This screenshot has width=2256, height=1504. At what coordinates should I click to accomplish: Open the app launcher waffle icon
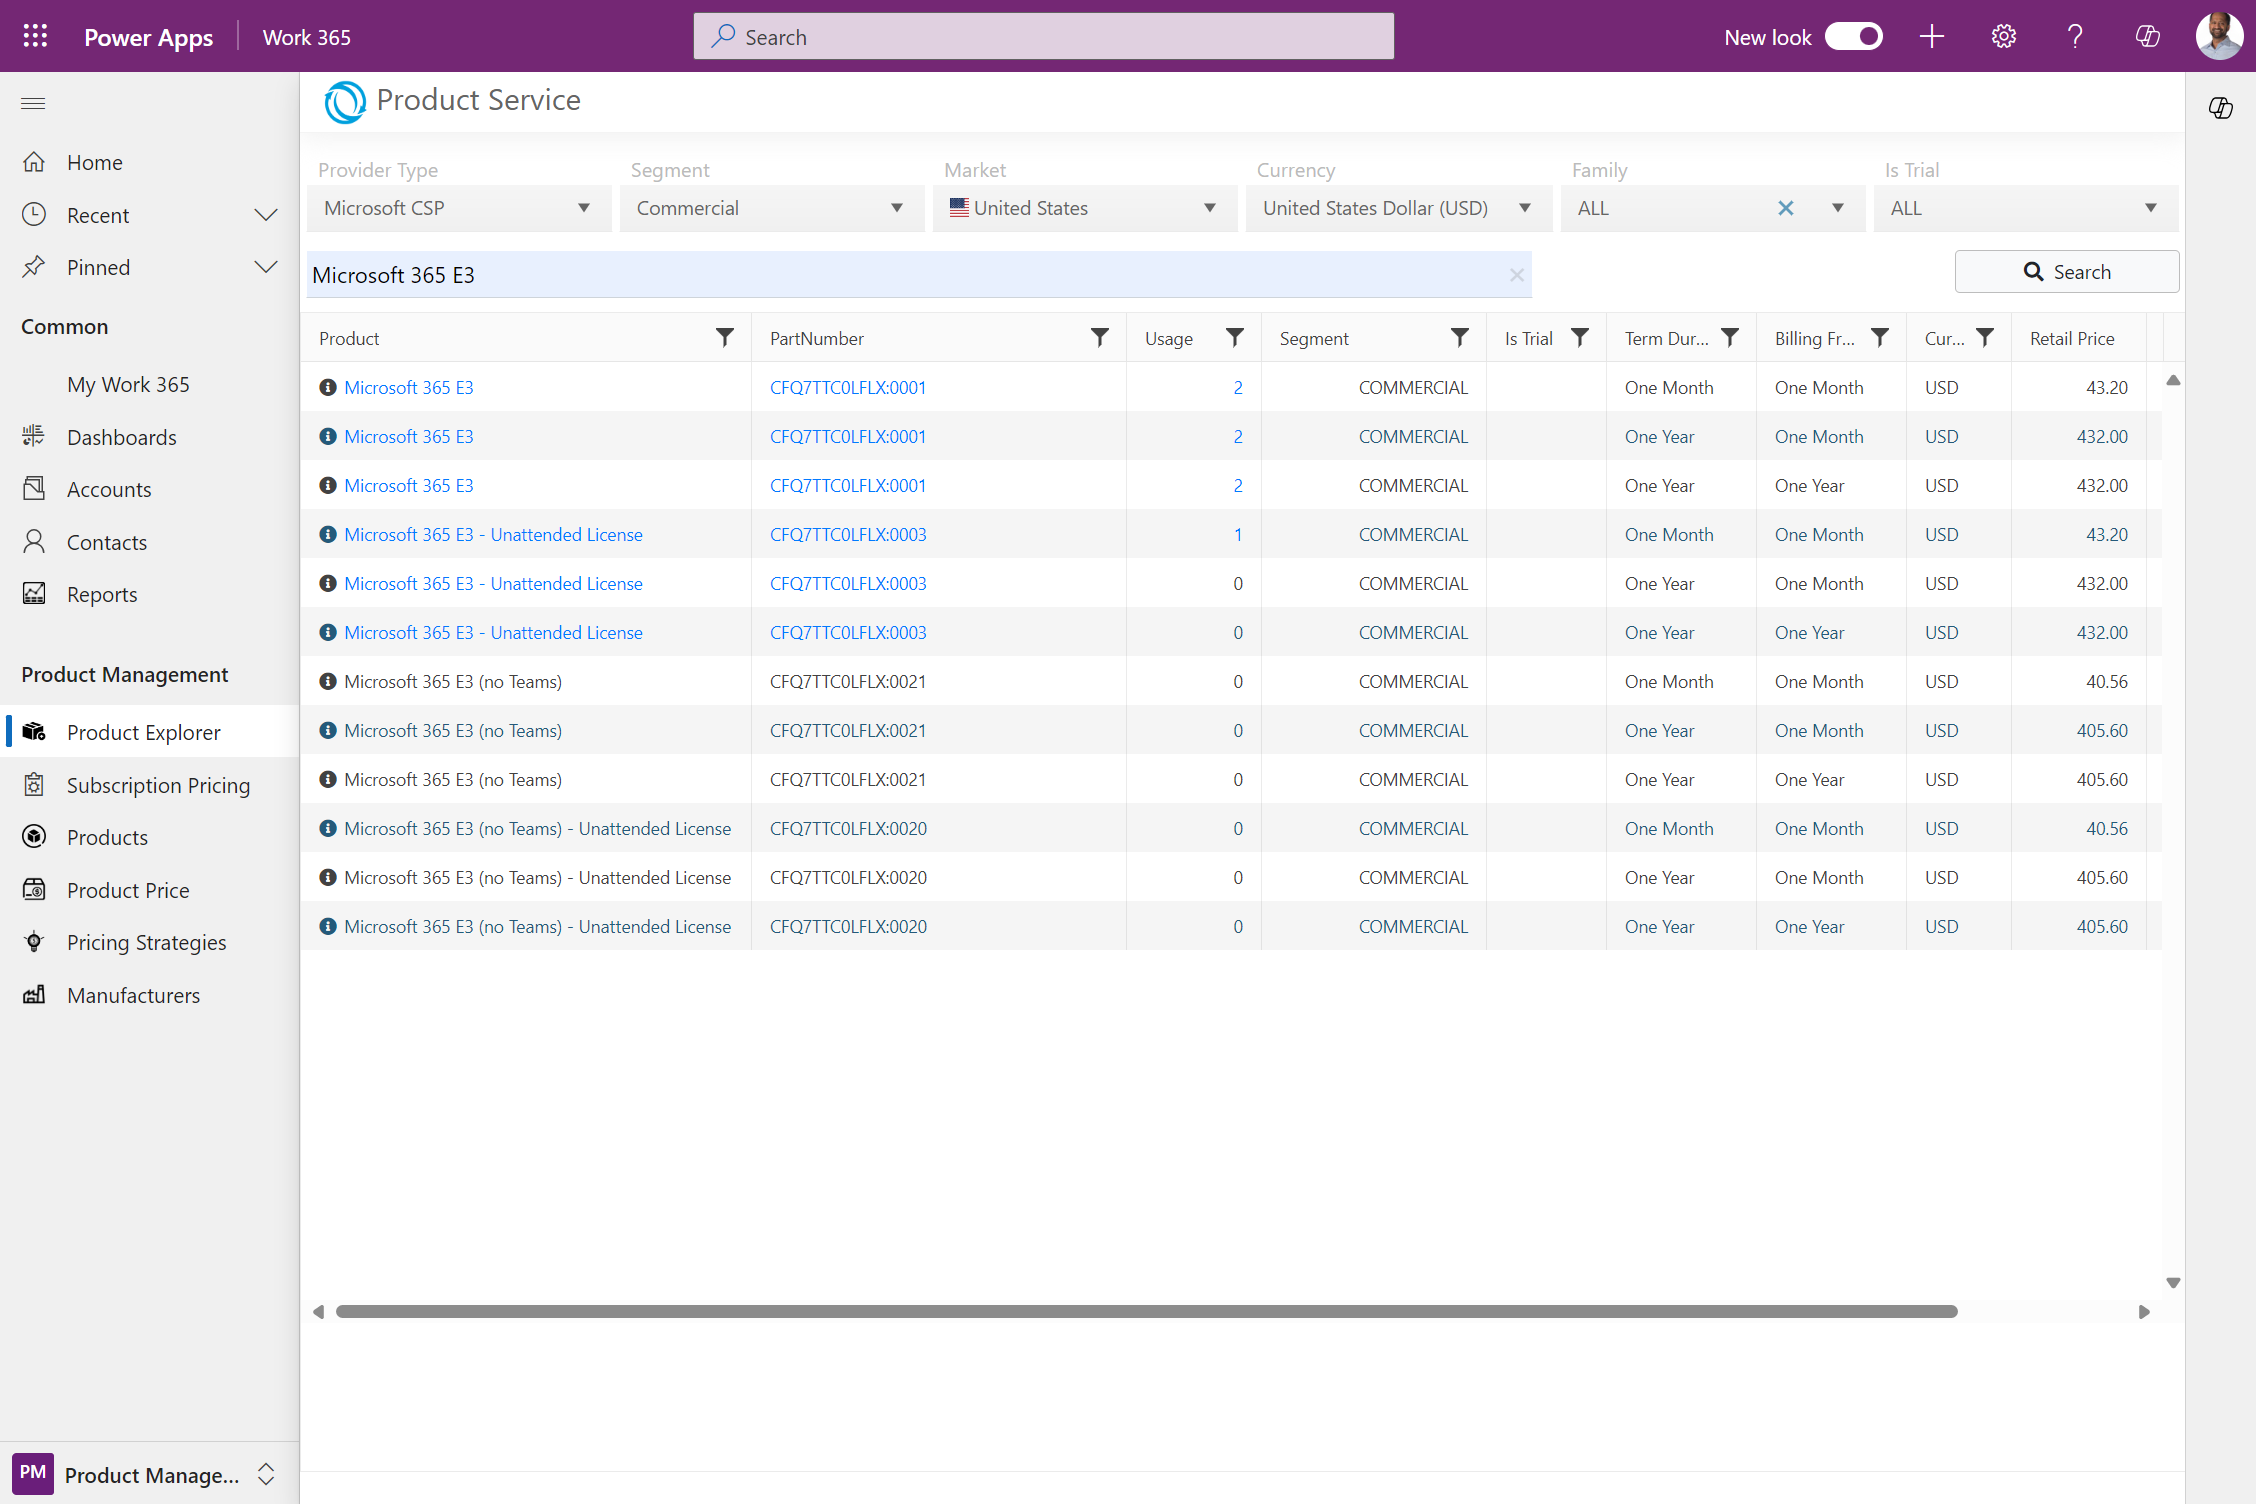[x=35, y=37]
